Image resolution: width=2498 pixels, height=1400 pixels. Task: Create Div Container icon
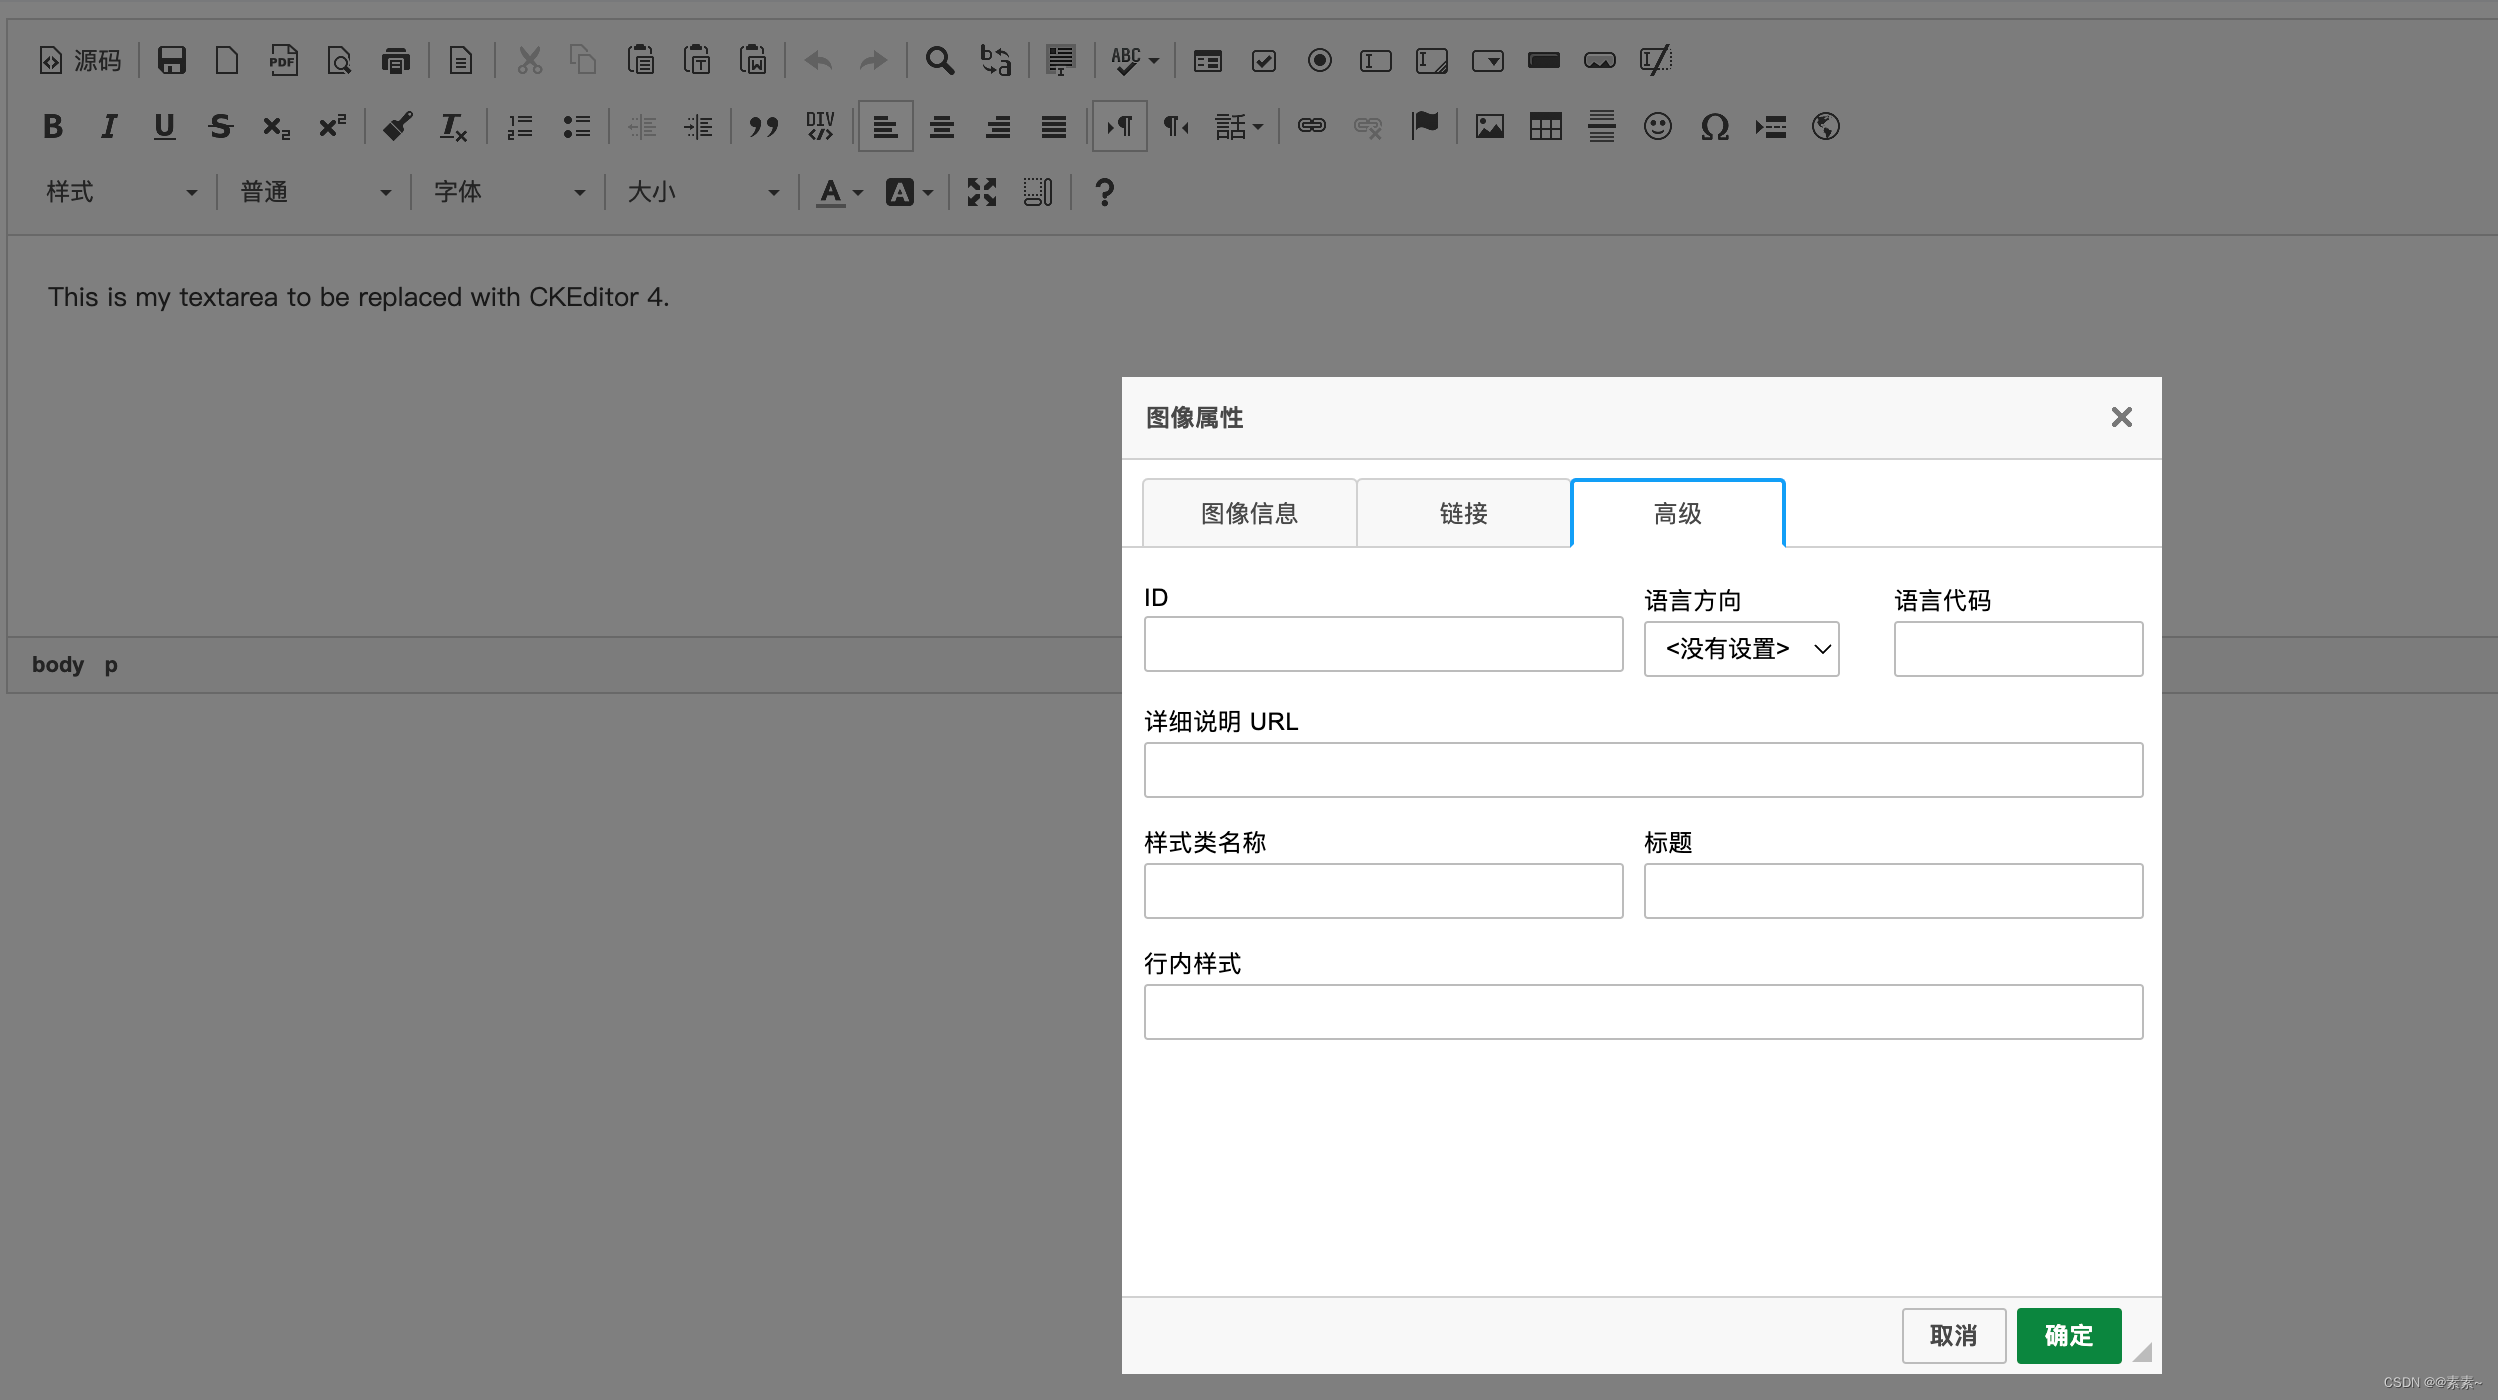click(x=820, y=126)
